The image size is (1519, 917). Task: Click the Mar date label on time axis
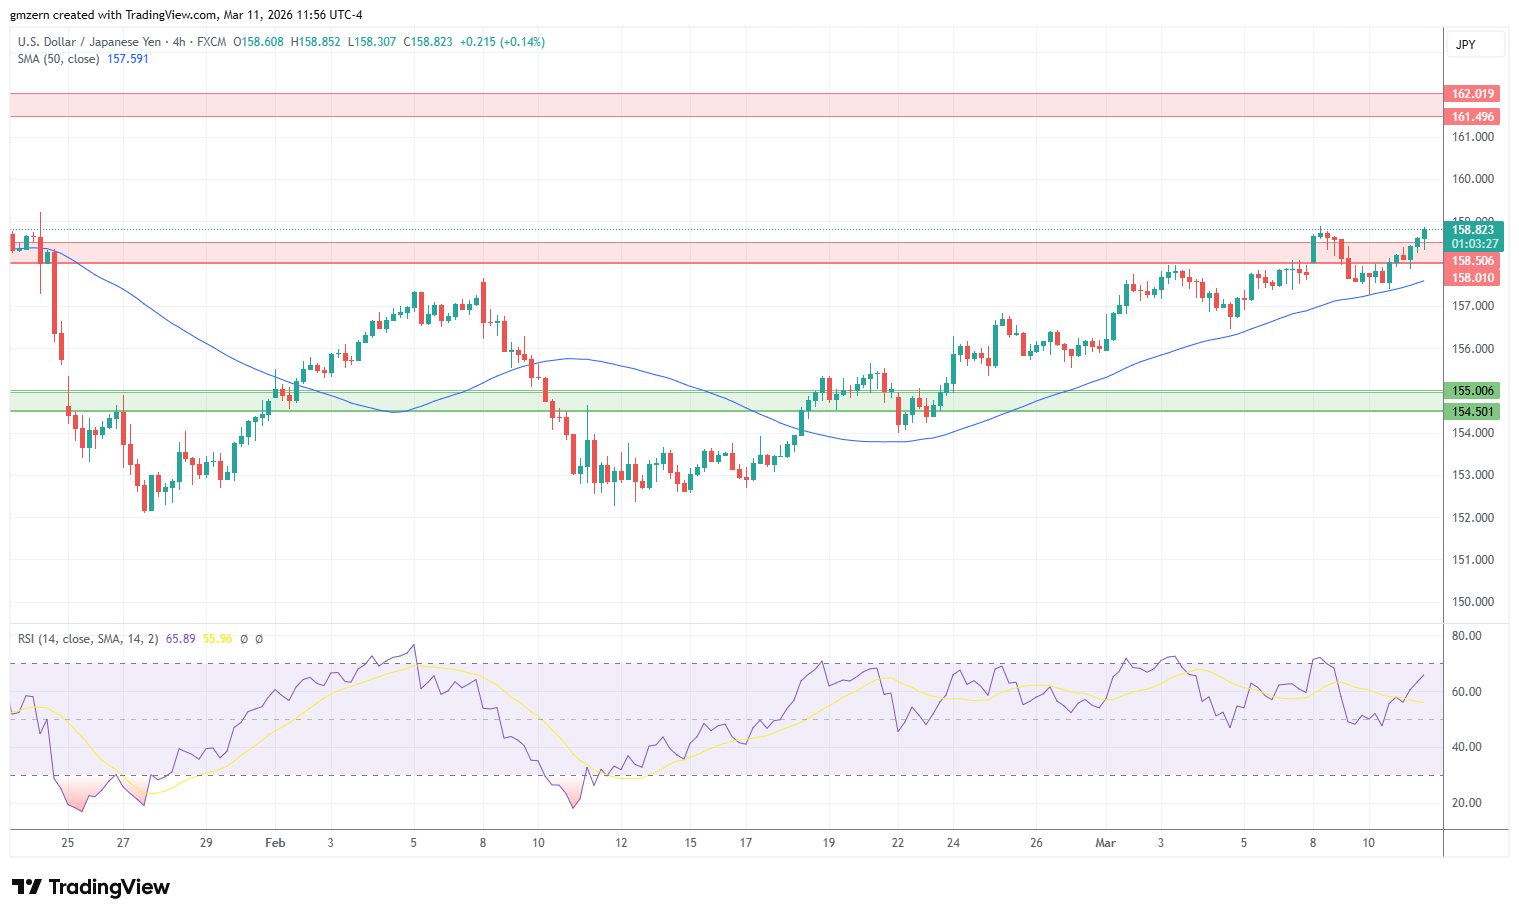(x=1105, y=843)
